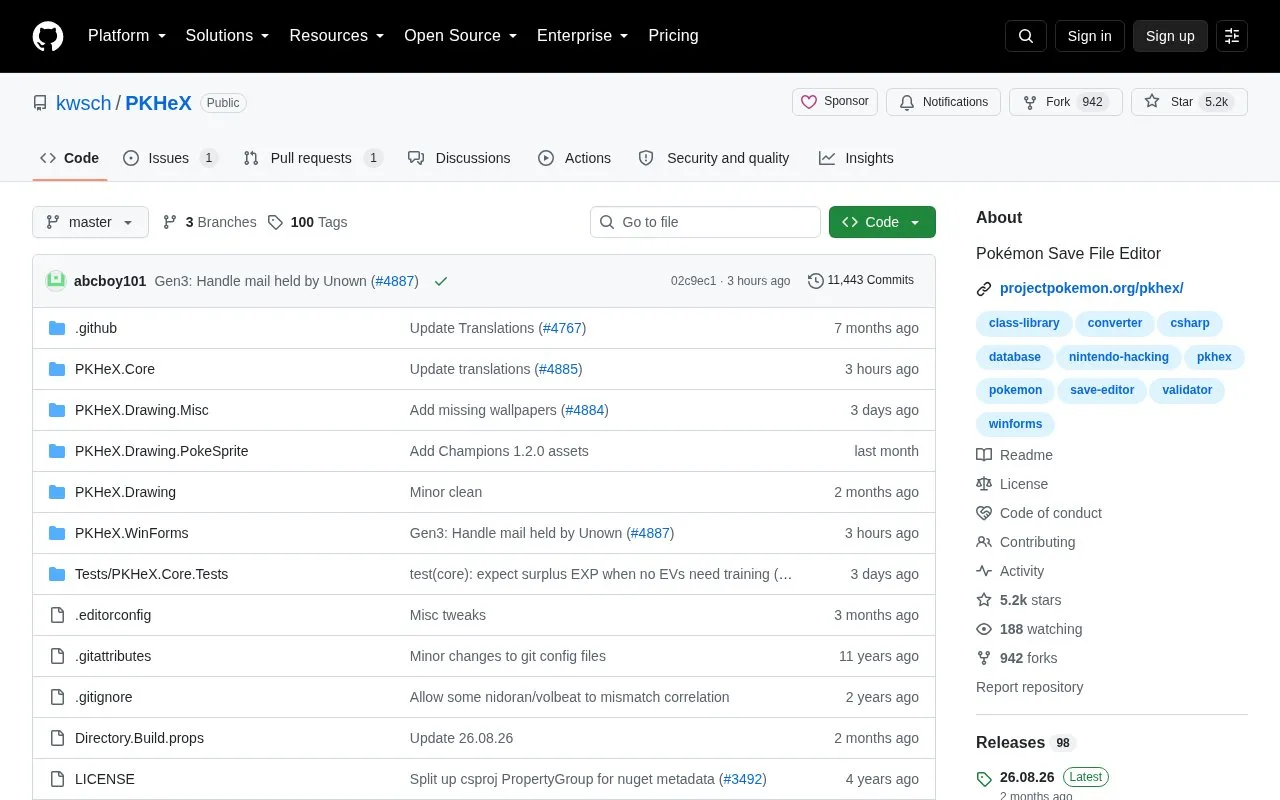Expand the Platform menu
Viewport: 1280px width, 800px height.
click(127, 36)
